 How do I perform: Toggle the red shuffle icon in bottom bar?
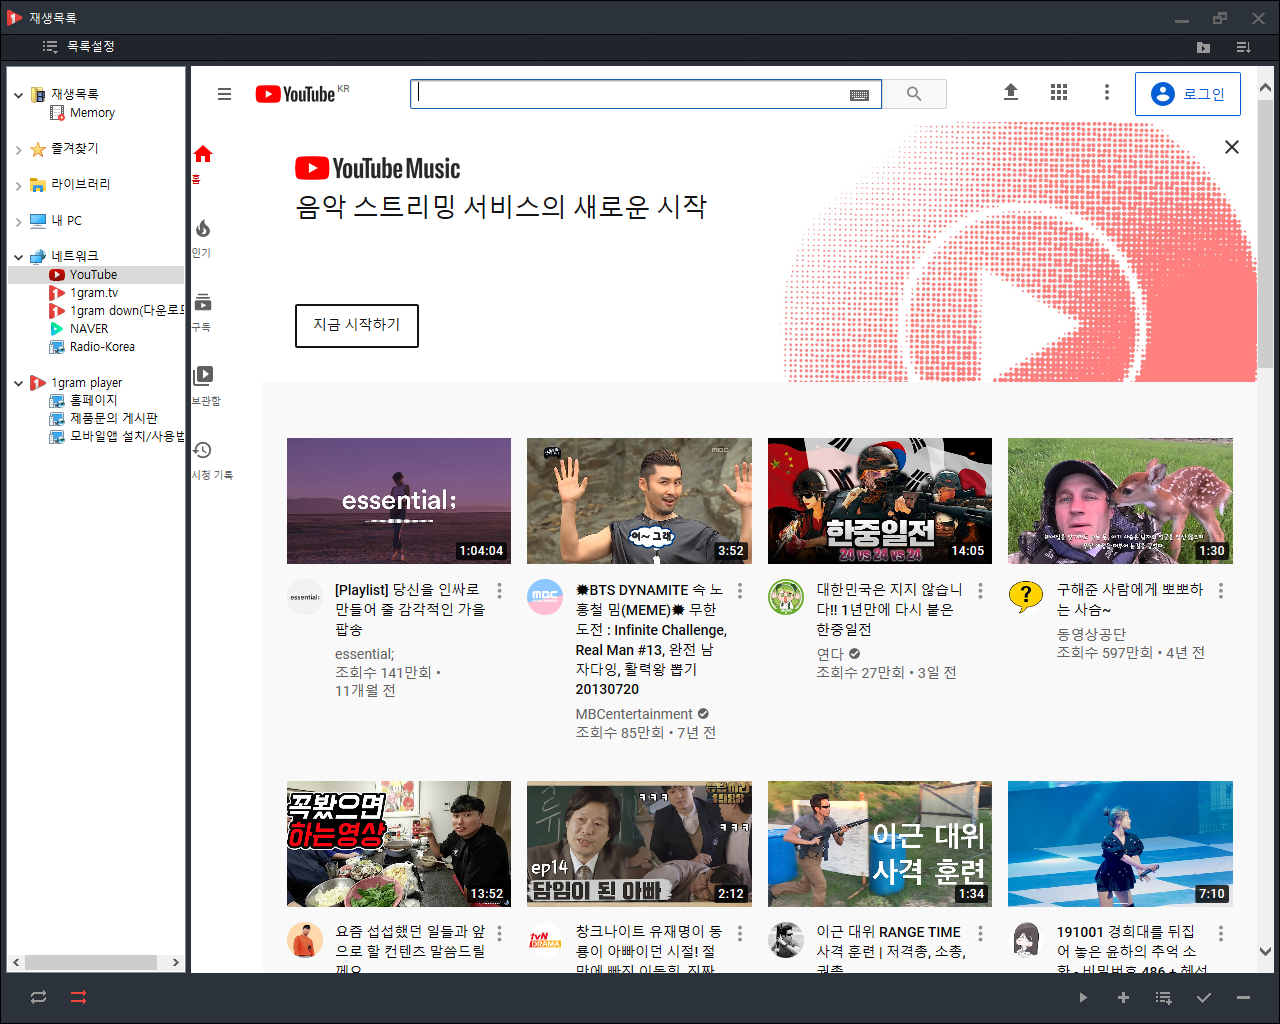(79, 997)
